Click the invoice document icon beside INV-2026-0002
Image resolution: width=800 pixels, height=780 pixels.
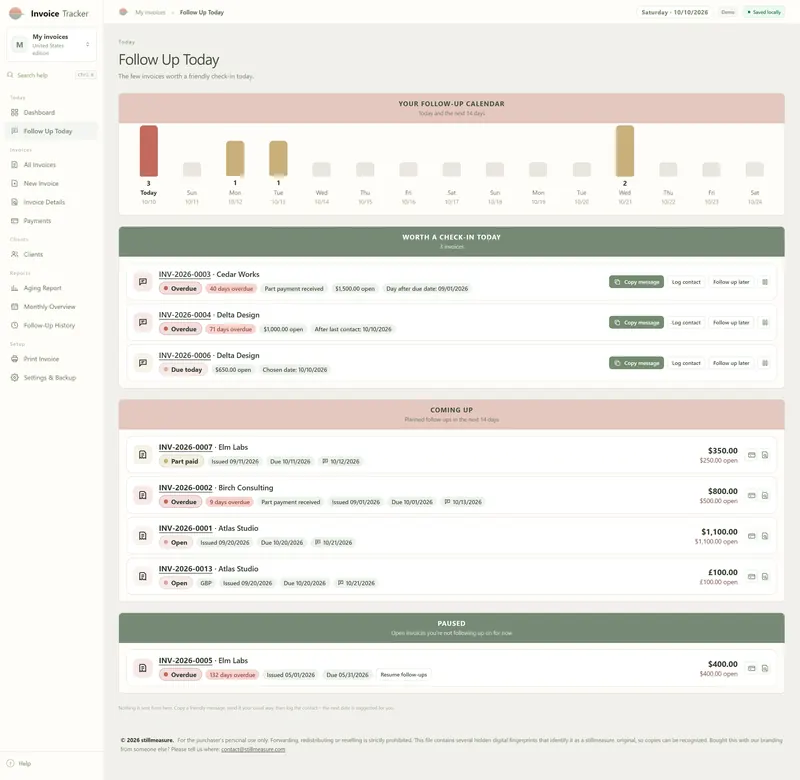143,495
